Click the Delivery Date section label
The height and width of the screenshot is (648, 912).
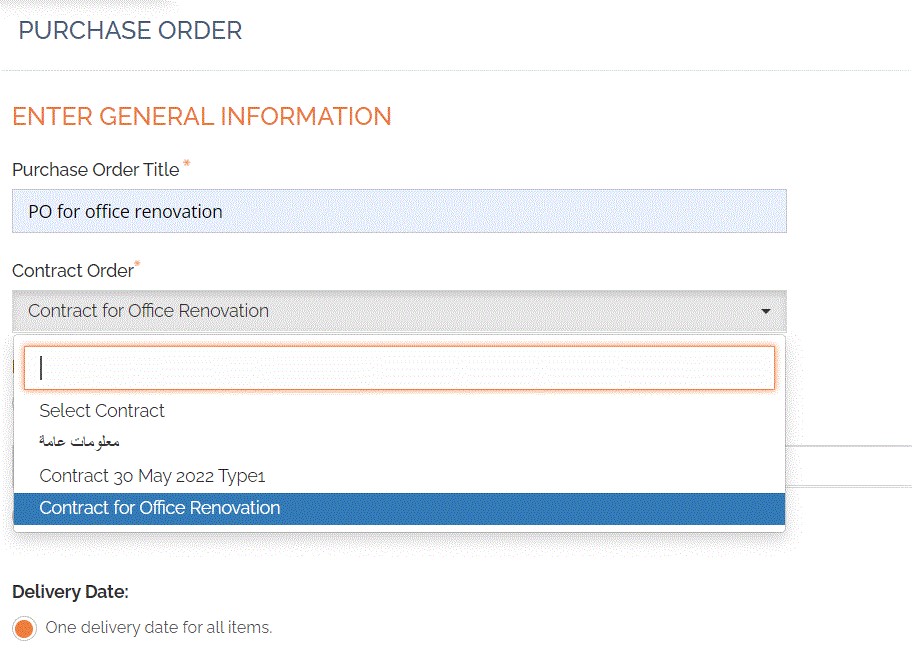(70, 592)
